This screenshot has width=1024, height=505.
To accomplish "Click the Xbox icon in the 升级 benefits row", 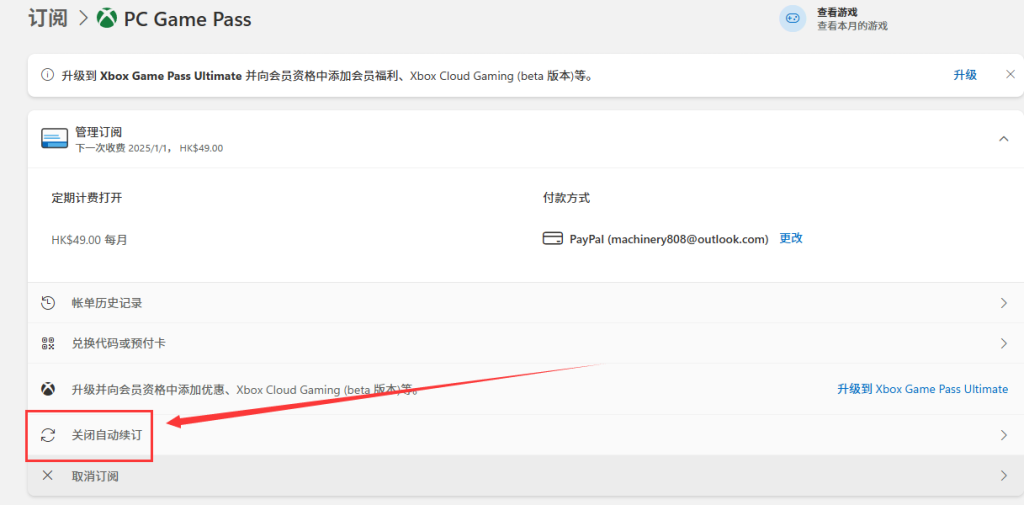I will 47,389.
